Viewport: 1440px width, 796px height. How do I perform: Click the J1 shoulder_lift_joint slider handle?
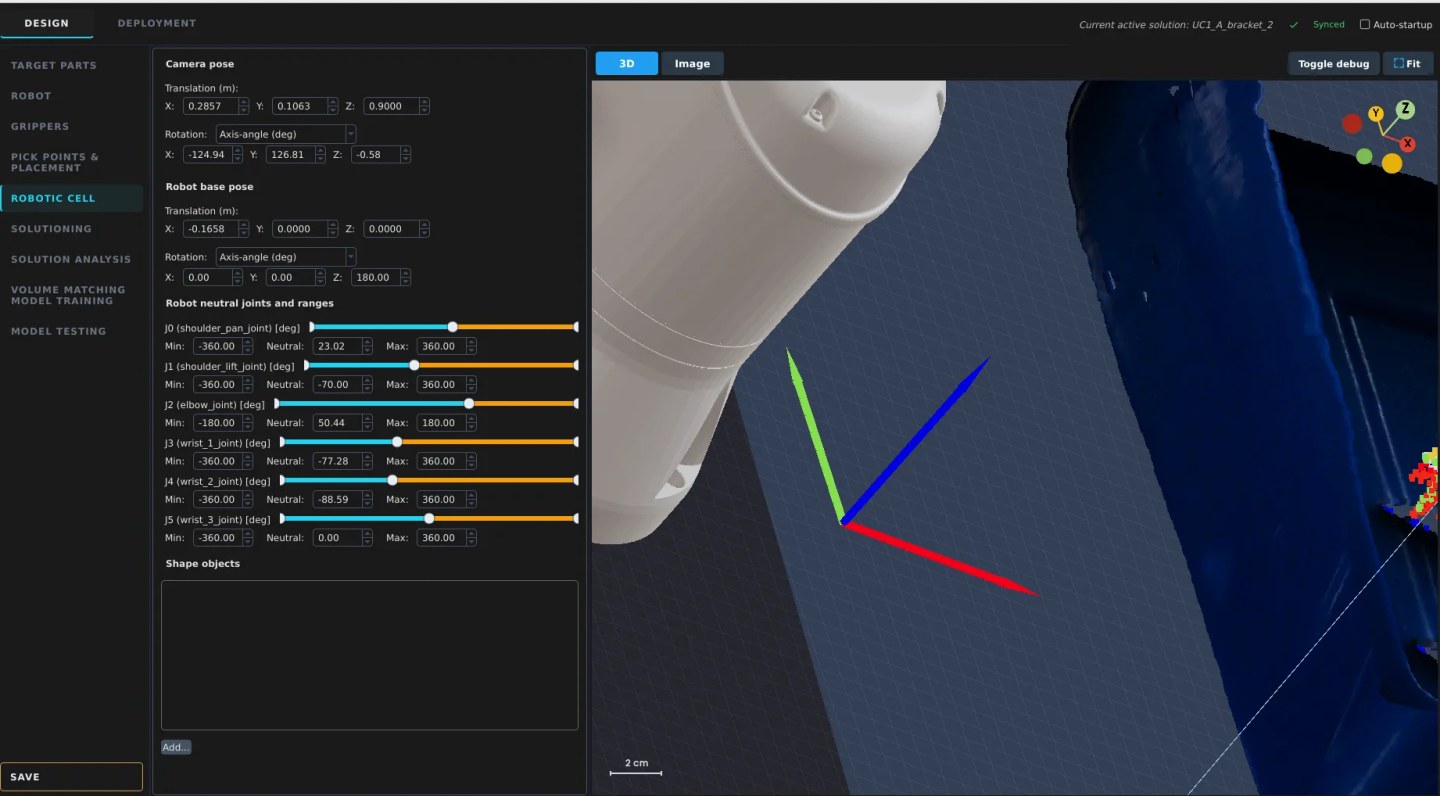[x=414, y=365]
